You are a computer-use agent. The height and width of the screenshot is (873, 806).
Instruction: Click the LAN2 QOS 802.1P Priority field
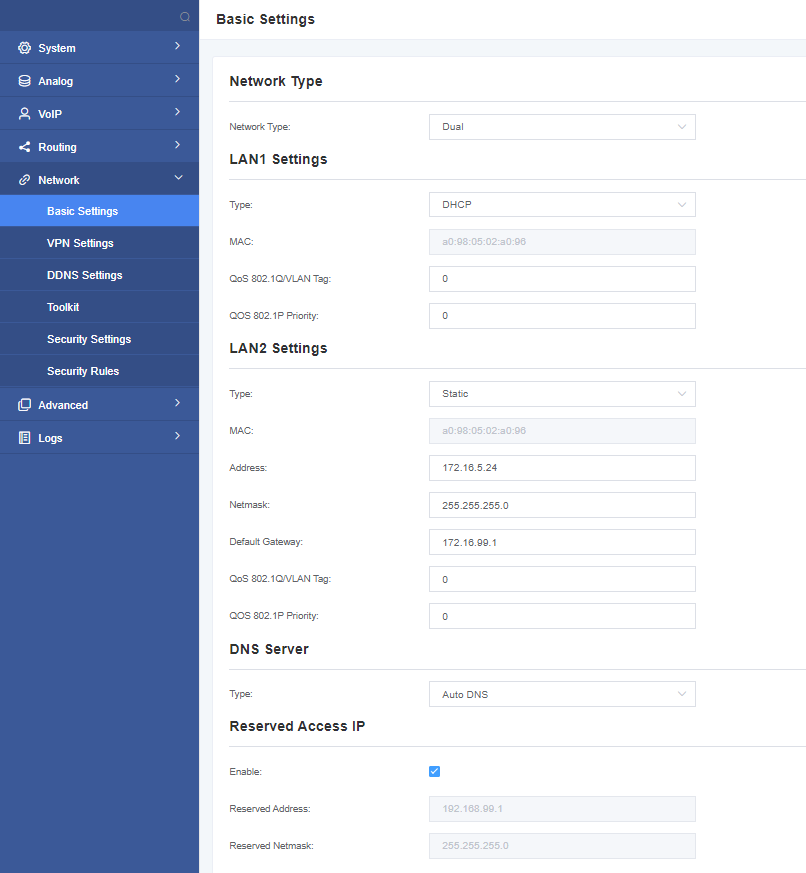(x=562, y=616)
